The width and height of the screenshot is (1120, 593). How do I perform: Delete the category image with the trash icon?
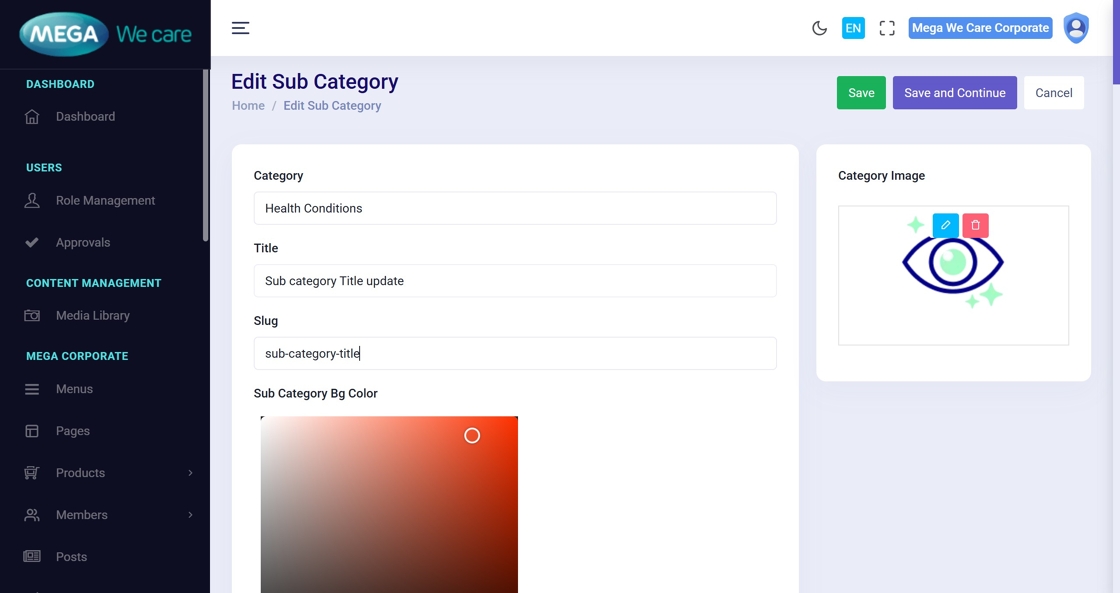[975, 225]
